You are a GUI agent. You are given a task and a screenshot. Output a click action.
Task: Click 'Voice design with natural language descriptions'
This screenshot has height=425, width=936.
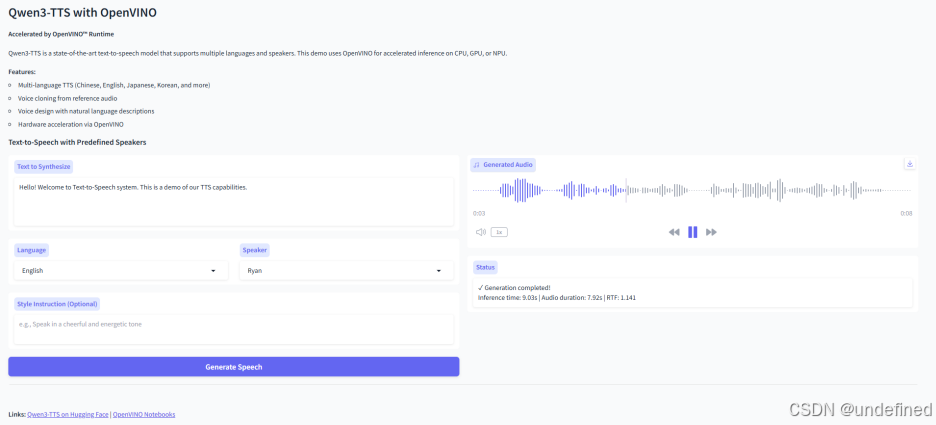point(86,111)
